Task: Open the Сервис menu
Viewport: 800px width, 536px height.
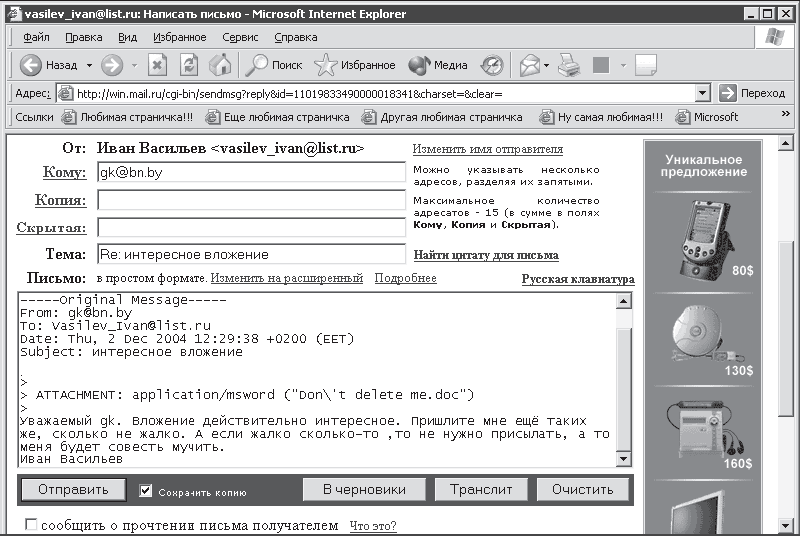Action: [240, 37]
